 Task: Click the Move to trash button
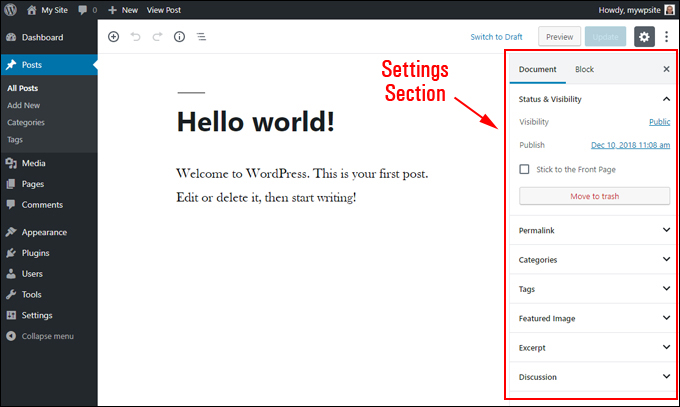(595, 196)
